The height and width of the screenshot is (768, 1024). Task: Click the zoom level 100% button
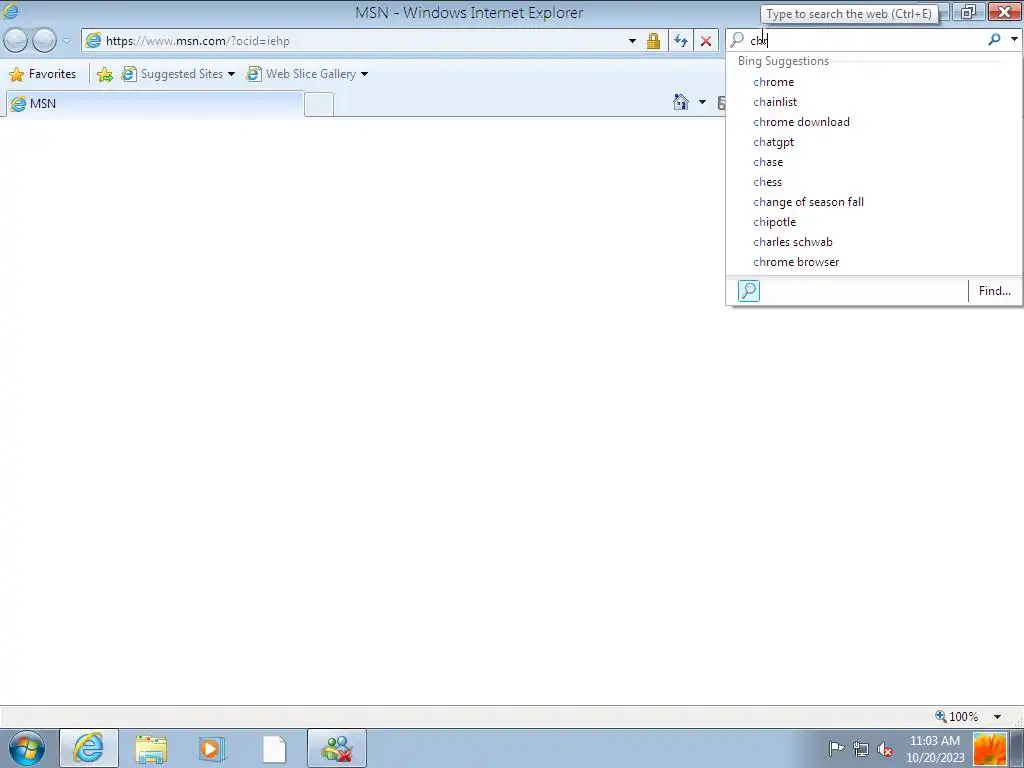[957, 716]
